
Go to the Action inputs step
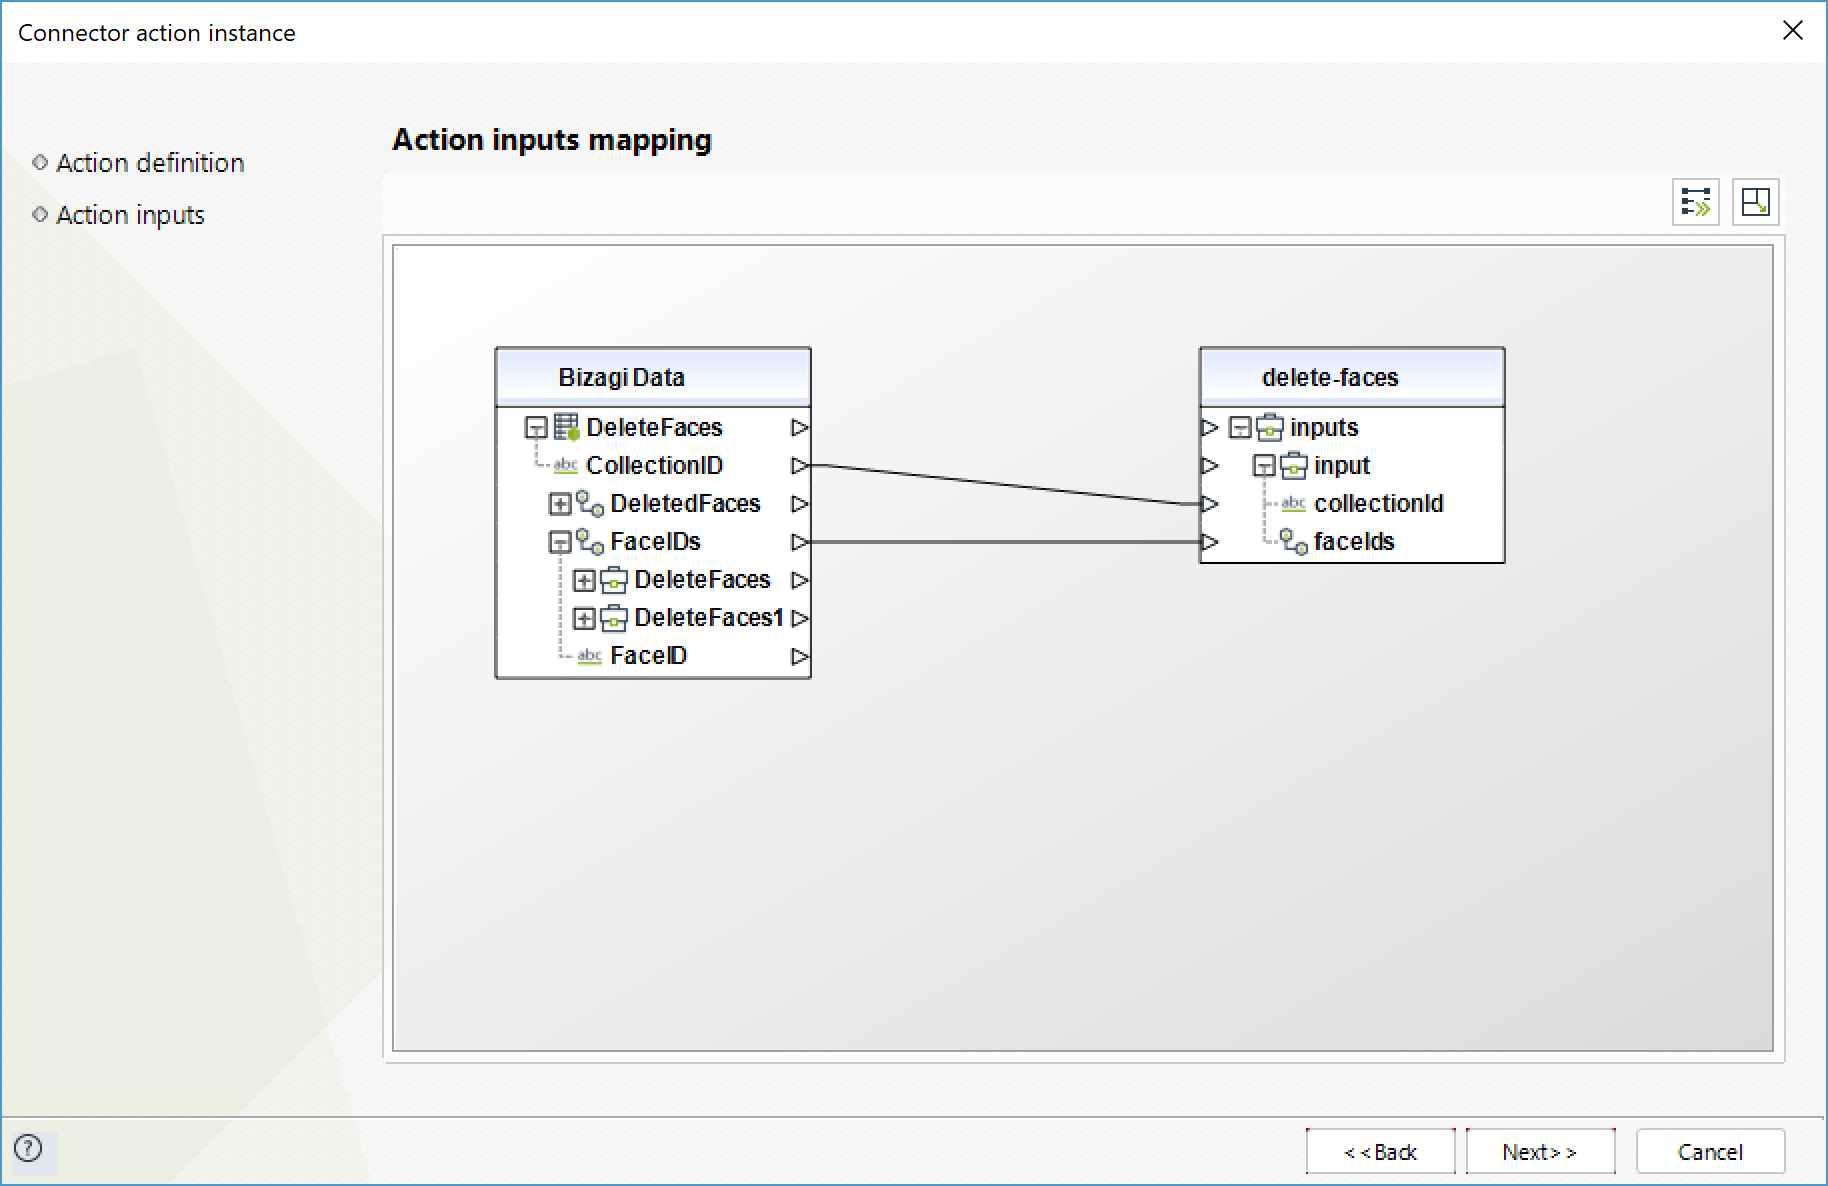tap(130, 215)
